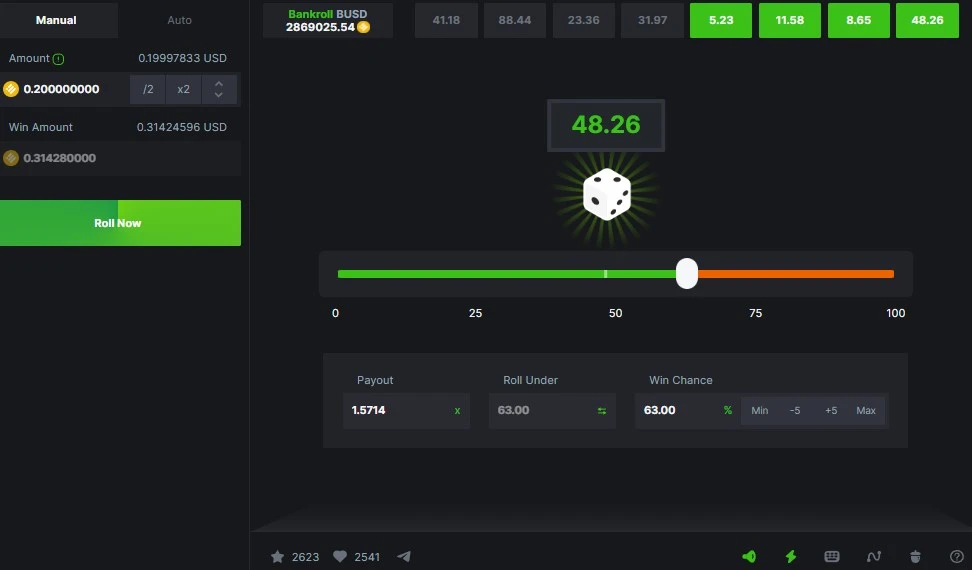
Task: Click the Bankroll BUSD 2869025.54 panel
Action: pos(327,20)
